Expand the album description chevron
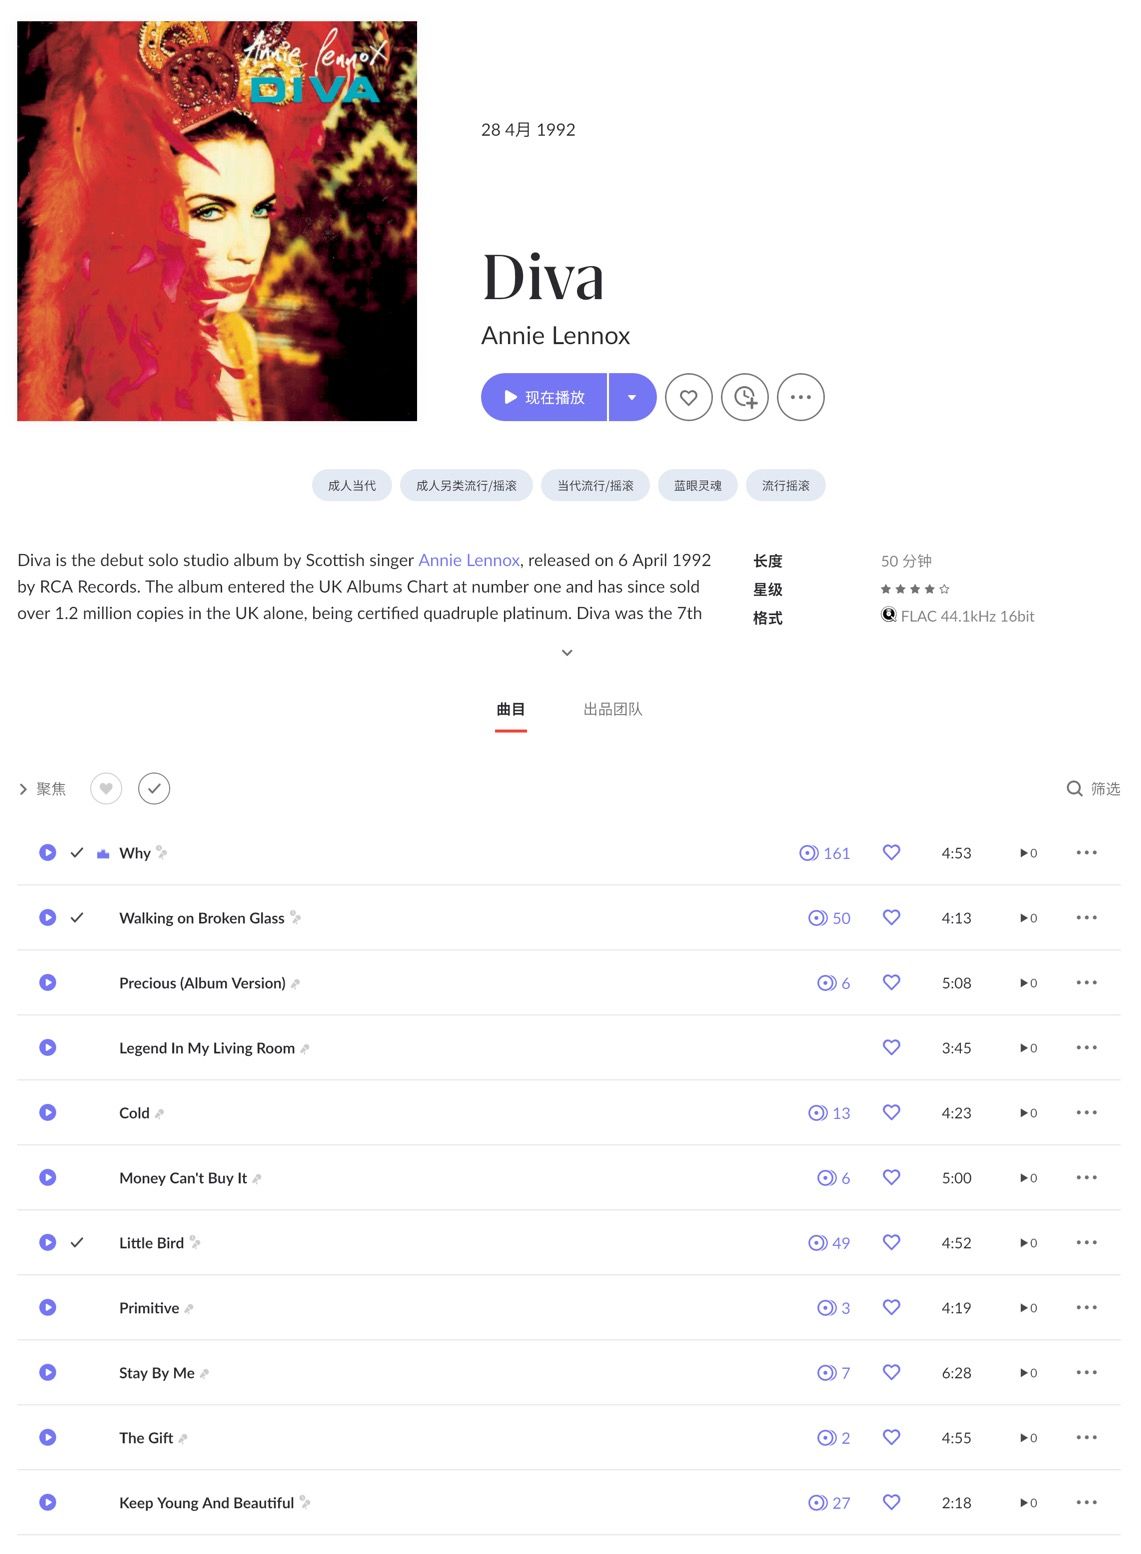The width and height of the screenshot is (1141, 1554). [x=567, y=652]
